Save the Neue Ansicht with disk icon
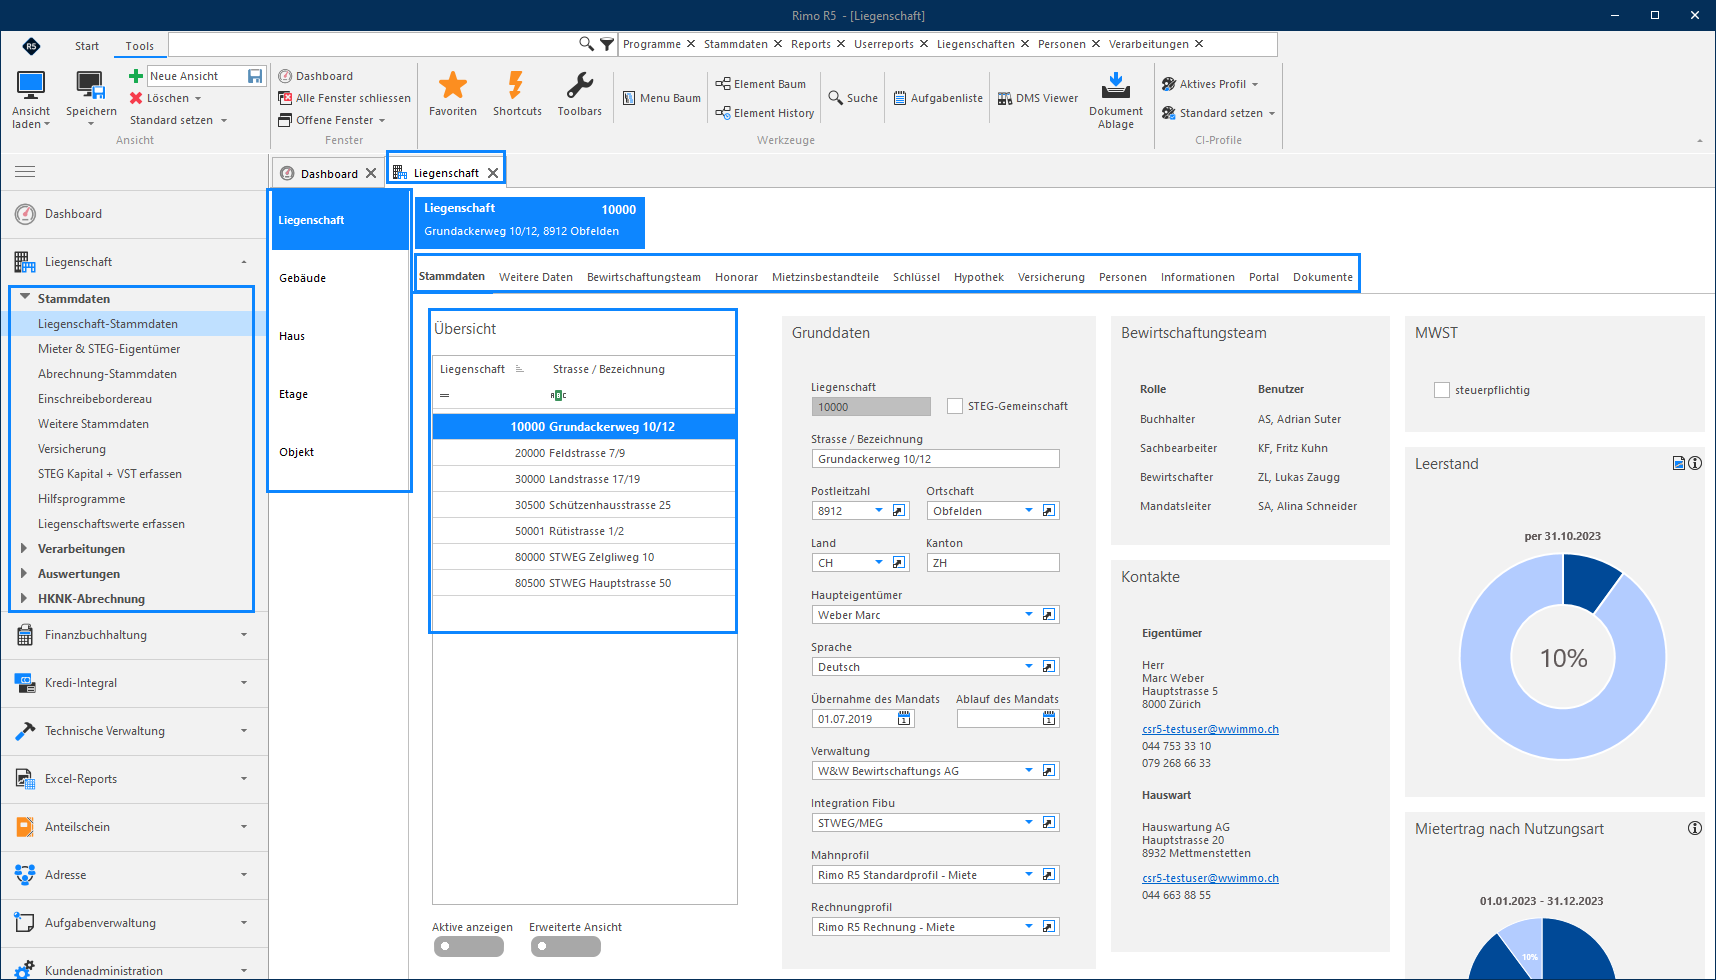Image resolution: width=1716 pixels, height=980 pixels. click(255, 76)
